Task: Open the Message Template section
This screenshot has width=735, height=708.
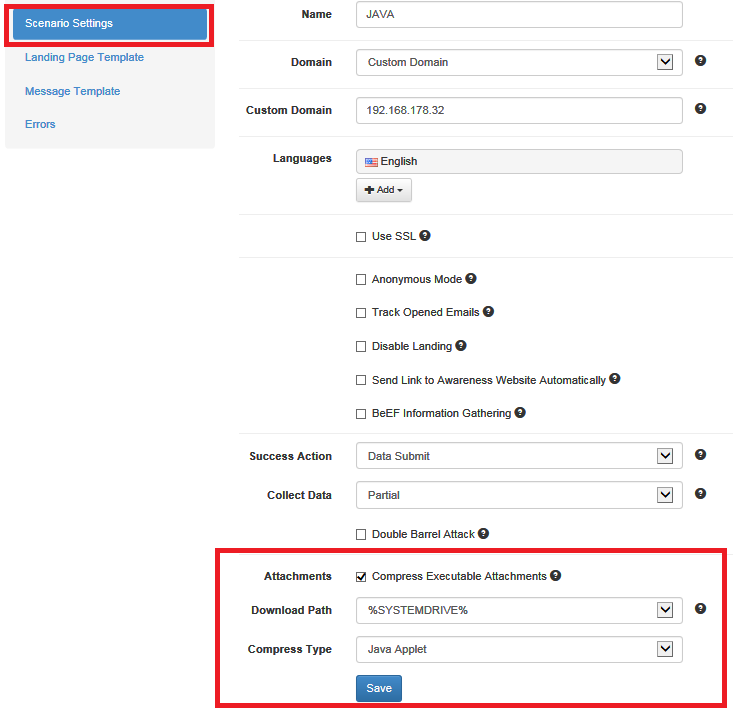Action: tap(73, 91)
